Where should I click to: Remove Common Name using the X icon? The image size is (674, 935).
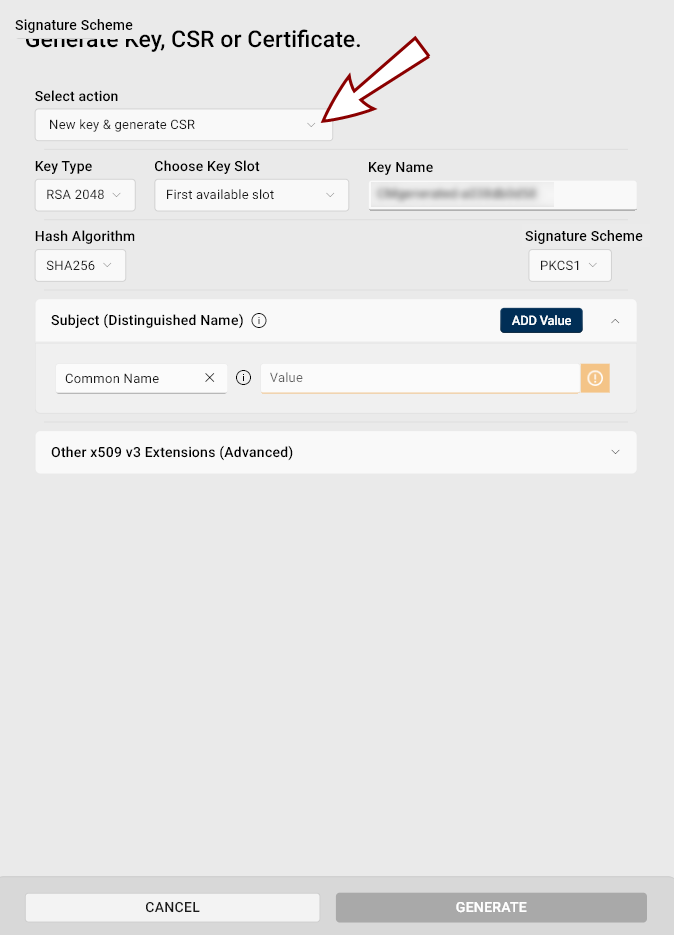click(210, 378)
